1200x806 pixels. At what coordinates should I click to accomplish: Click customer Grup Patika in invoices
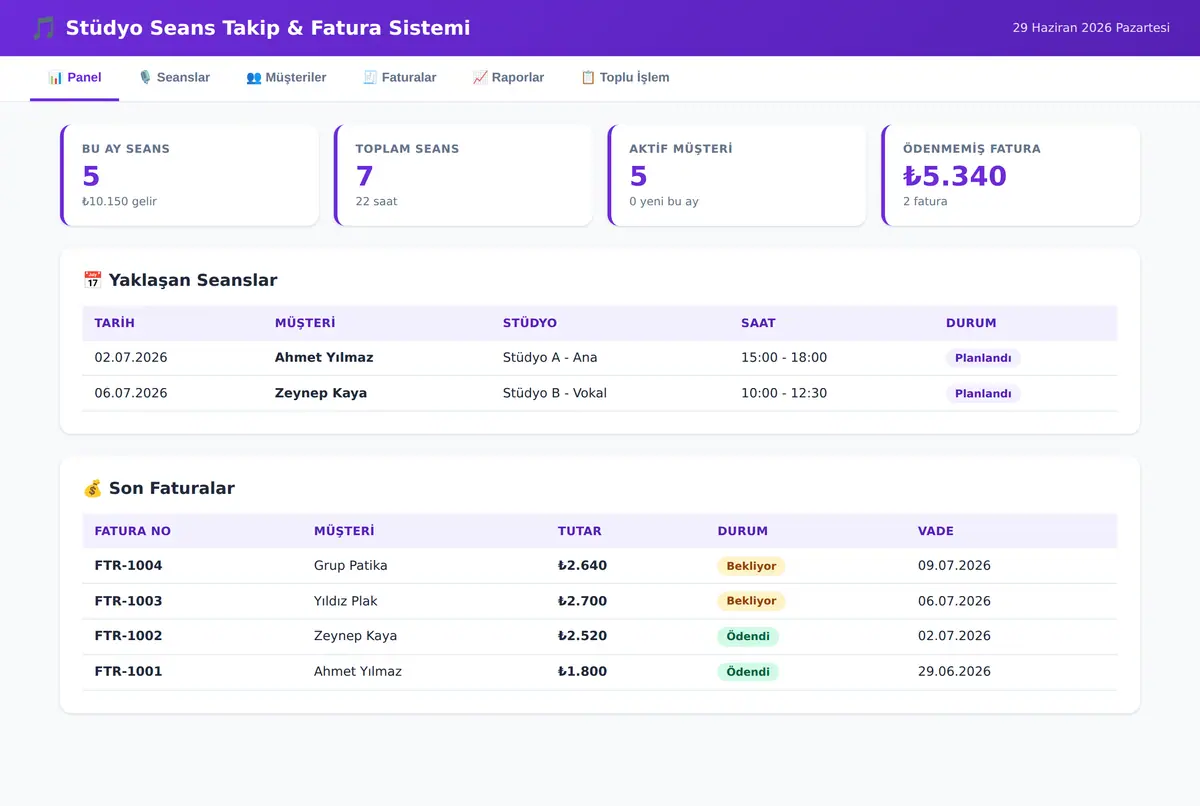coord(350,566)
